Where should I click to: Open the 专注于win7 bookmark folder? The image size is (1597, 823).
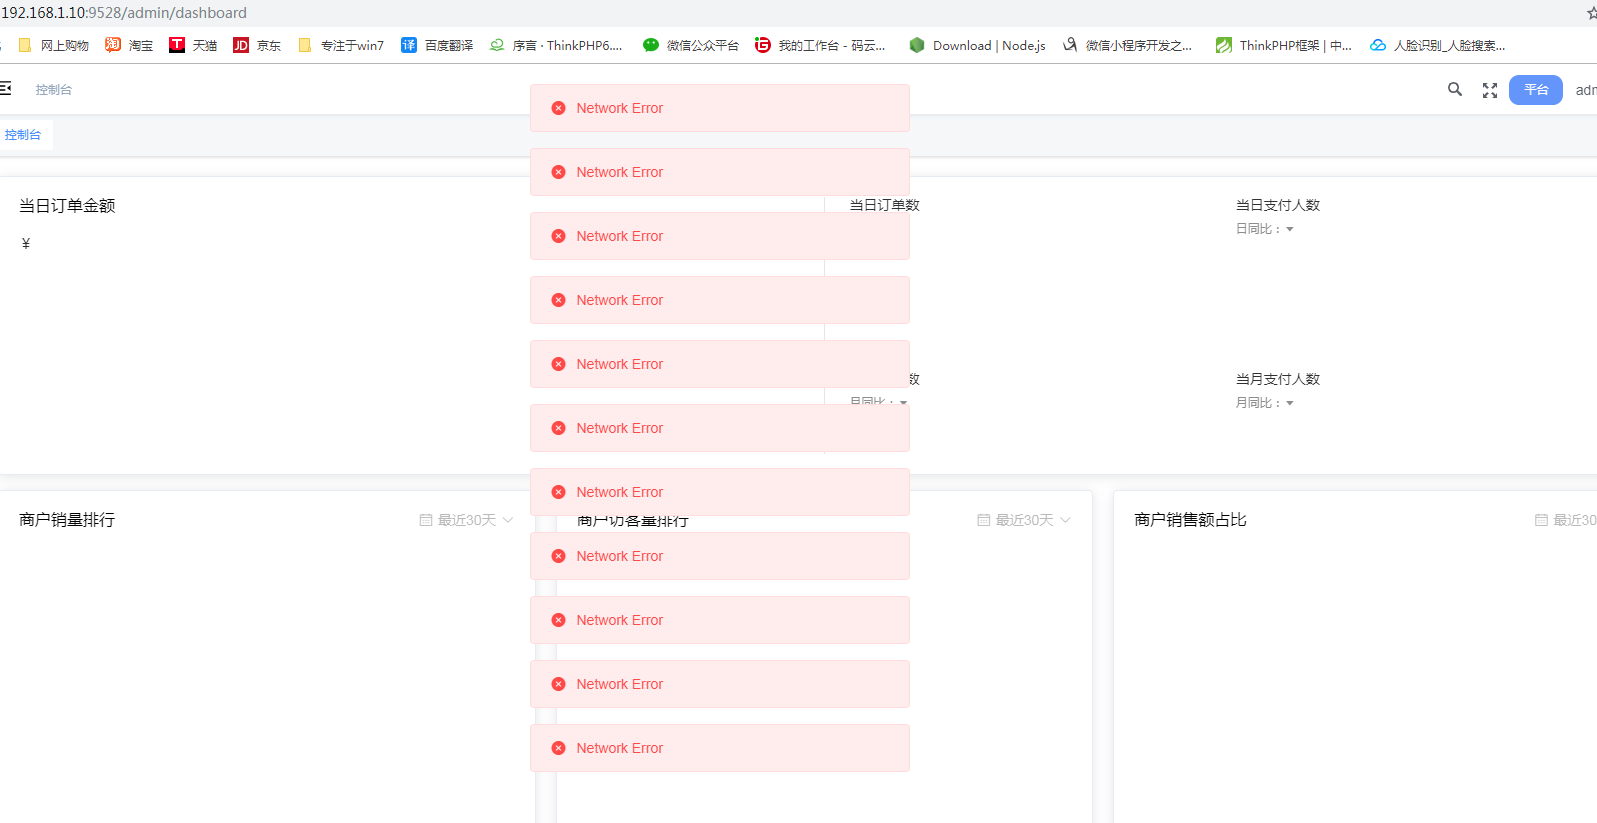coord(341,45)
